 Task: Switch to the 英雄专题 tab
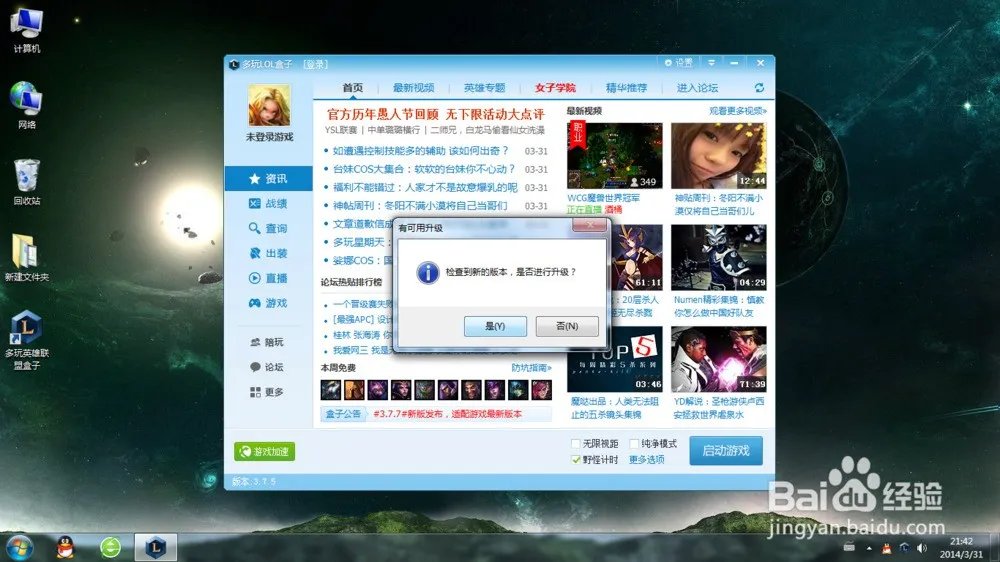point(485,88)
